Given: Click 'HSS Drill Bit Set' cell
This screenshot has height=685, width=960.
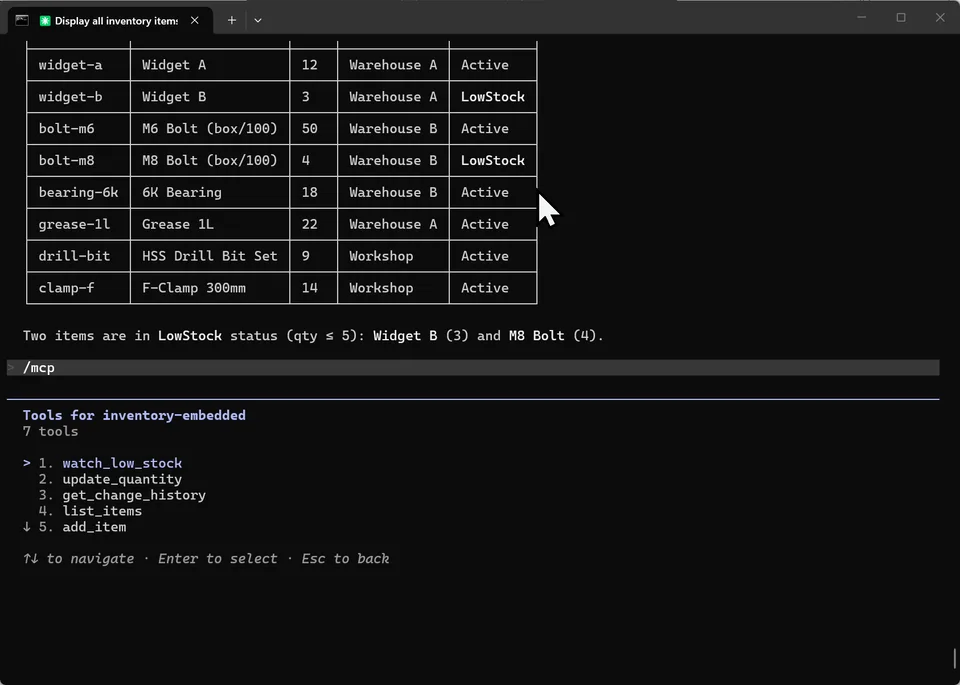Looking at the screenshot, I should [210, 256].
